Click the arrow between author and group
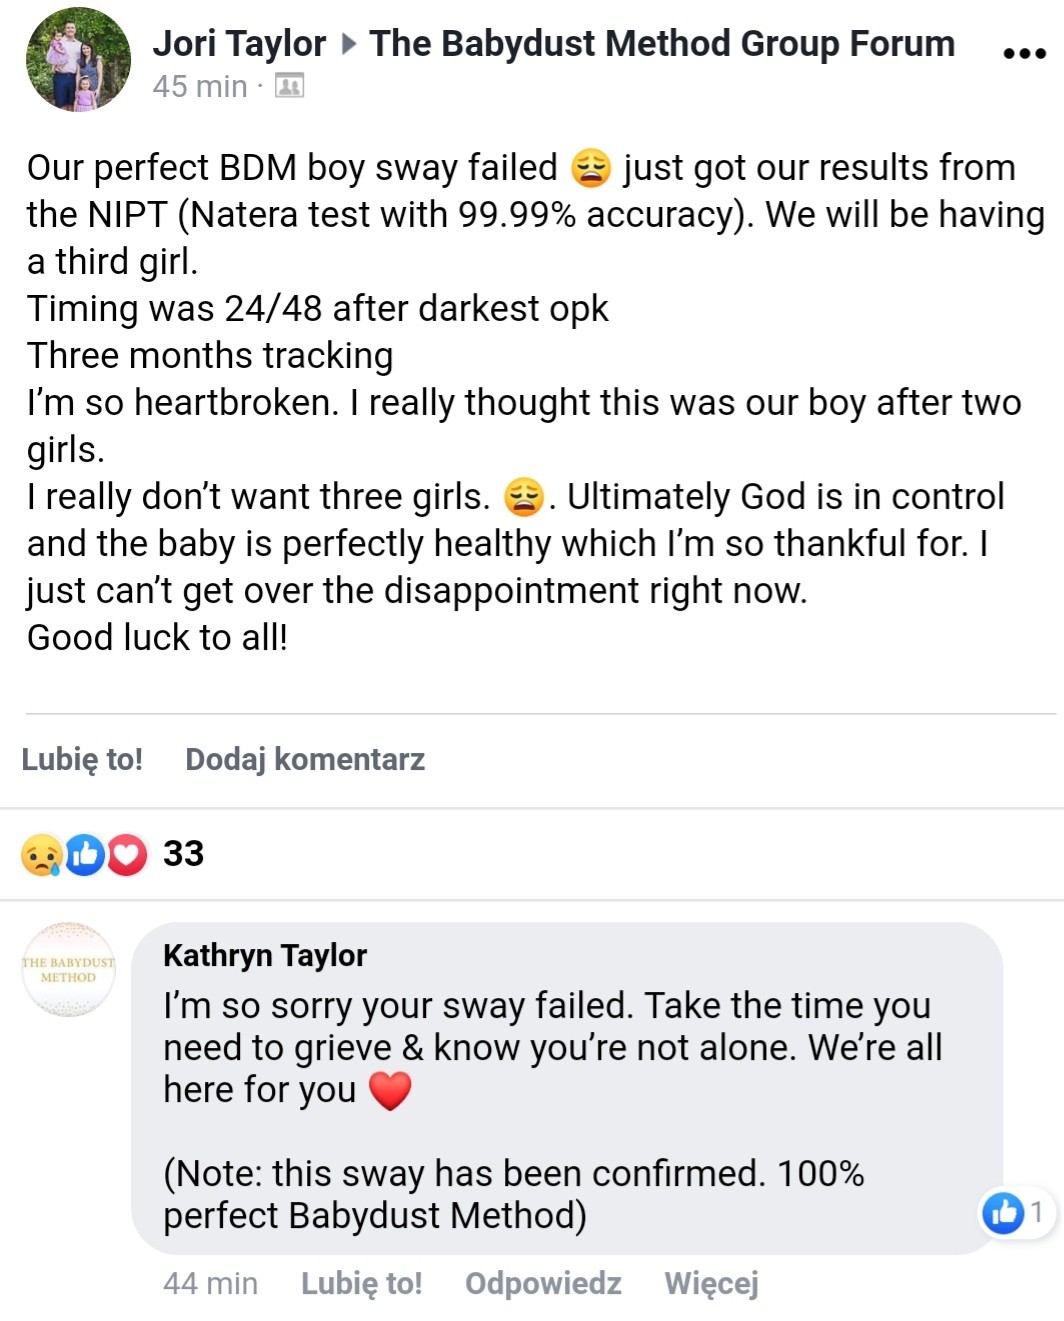Viewport: 1064px width, 1321px height. coord(348,44)
